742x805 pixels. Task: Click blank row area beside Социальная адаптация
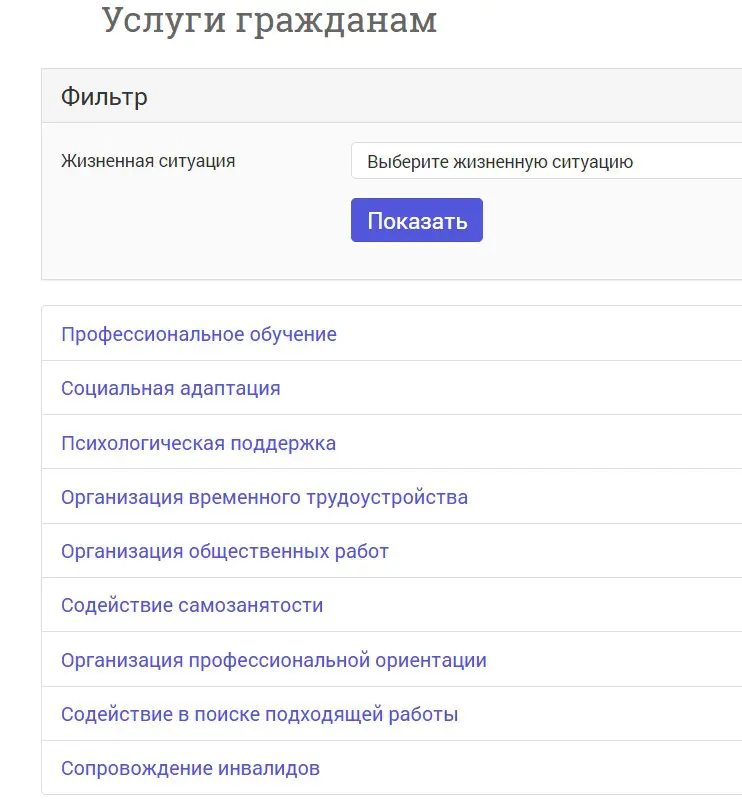tap(520, 388)
